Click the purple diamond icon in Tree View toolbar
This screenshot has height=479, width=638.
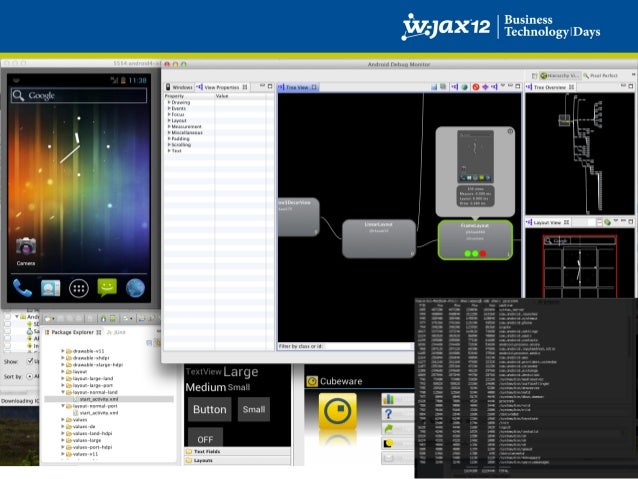[485, 87]
